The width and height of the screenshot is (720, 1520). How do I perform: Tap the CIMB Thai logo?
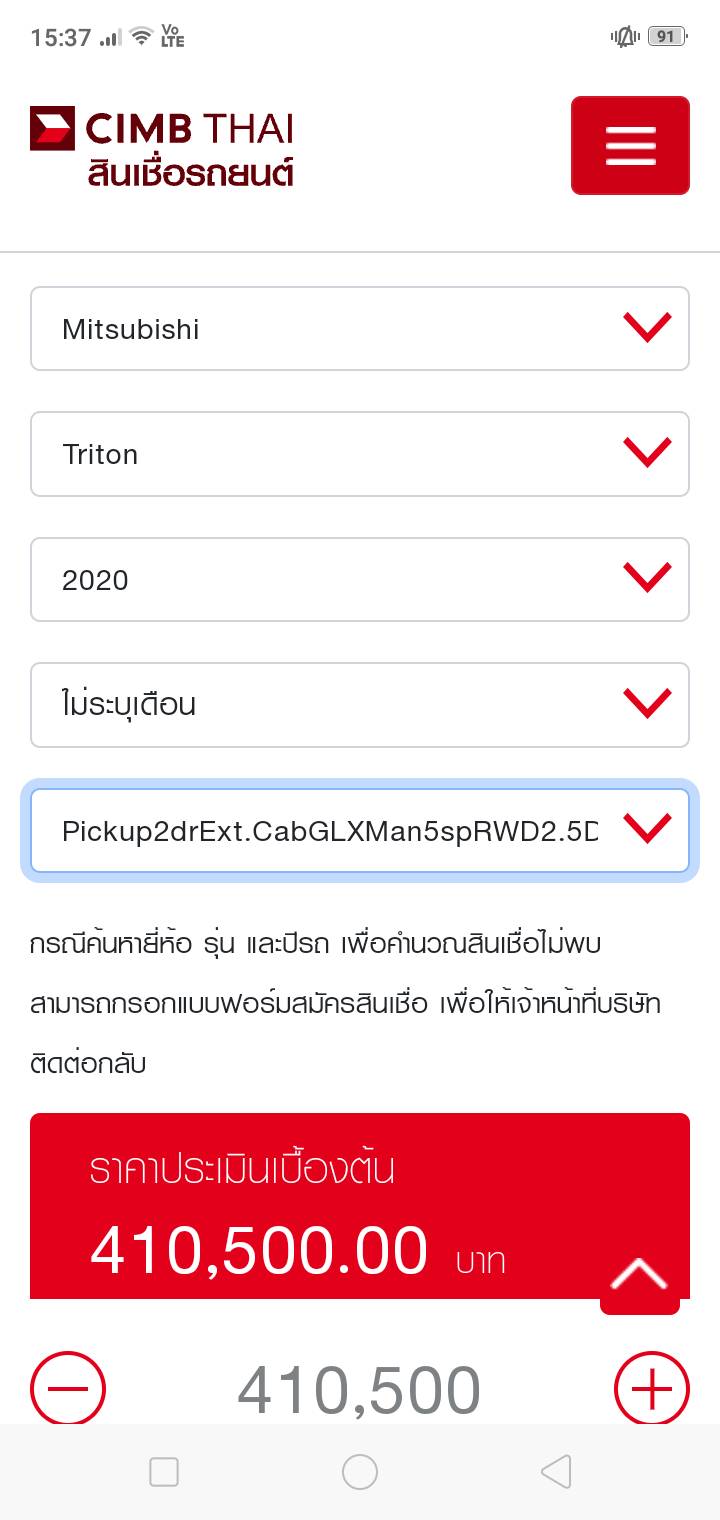(x=162, y=129)
